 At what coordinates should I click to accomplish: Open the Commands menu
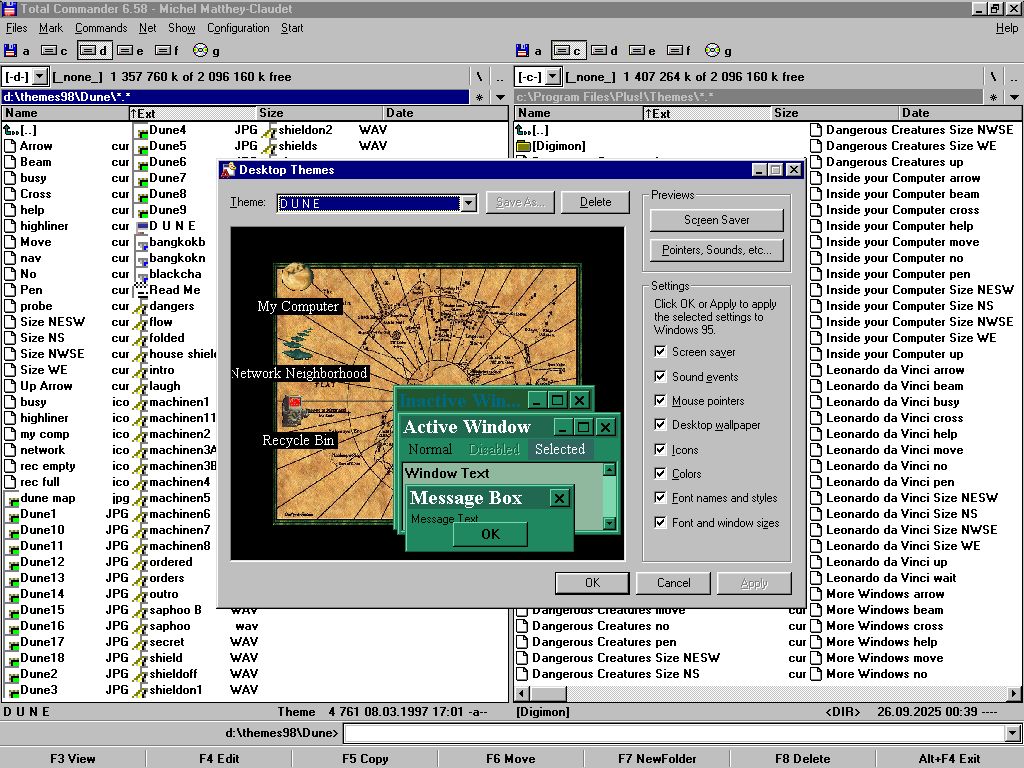click(100, 28)
